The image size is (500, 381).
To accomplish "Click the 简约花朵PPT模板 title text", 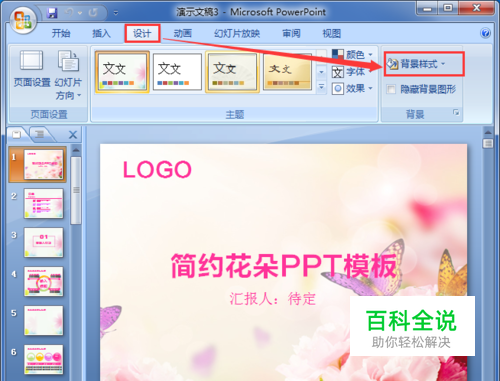I will coord(284,266).
